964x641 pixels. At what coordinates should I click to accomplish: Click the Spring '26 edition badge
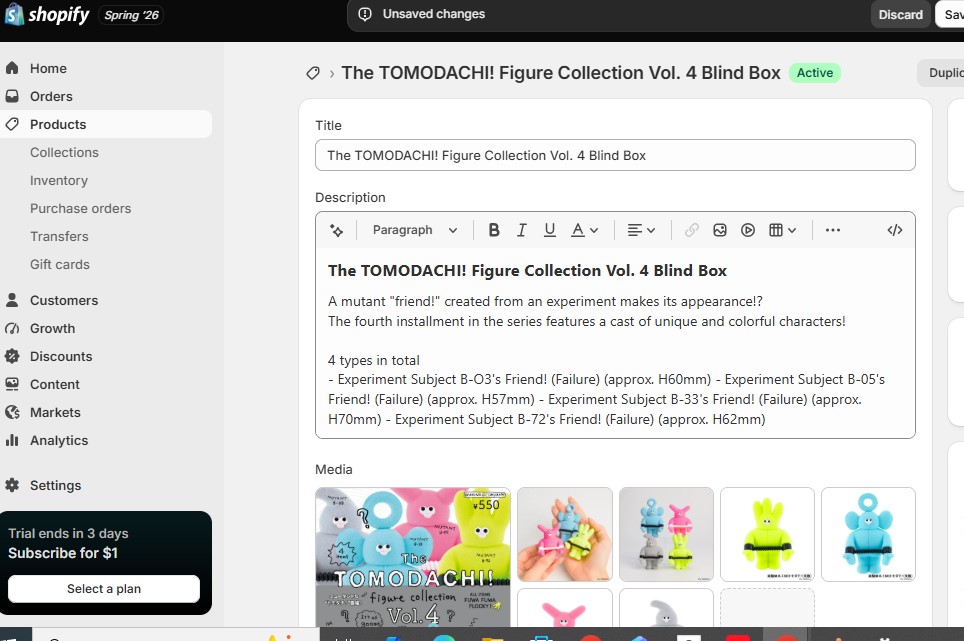click(x=131, y=15)
